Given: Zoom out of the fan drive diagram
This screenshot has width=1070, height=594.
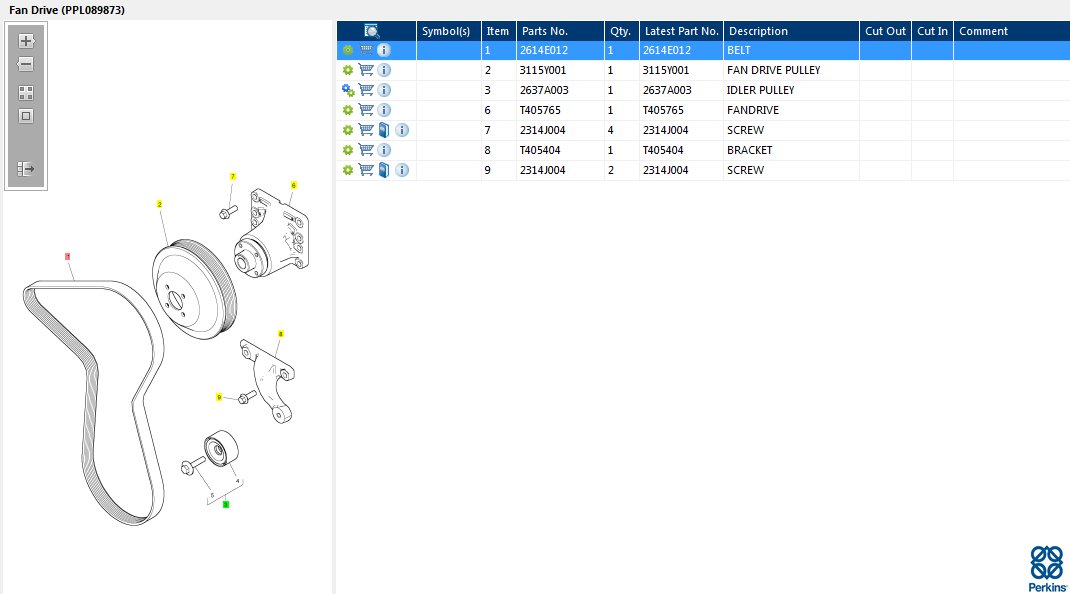Looking at the screenshot, I should [x=26, y=65].
